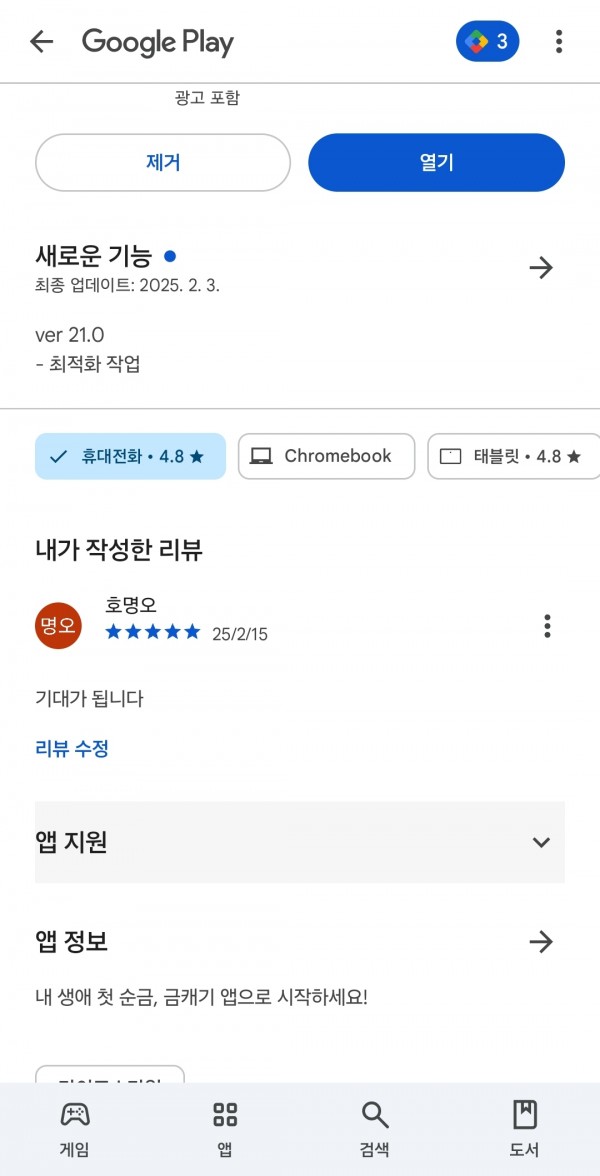Viewport: 600px width, 1176px height.
Task: Expand the 앱 지원 section
Action: pyautogui.click(x=300, y=842)
